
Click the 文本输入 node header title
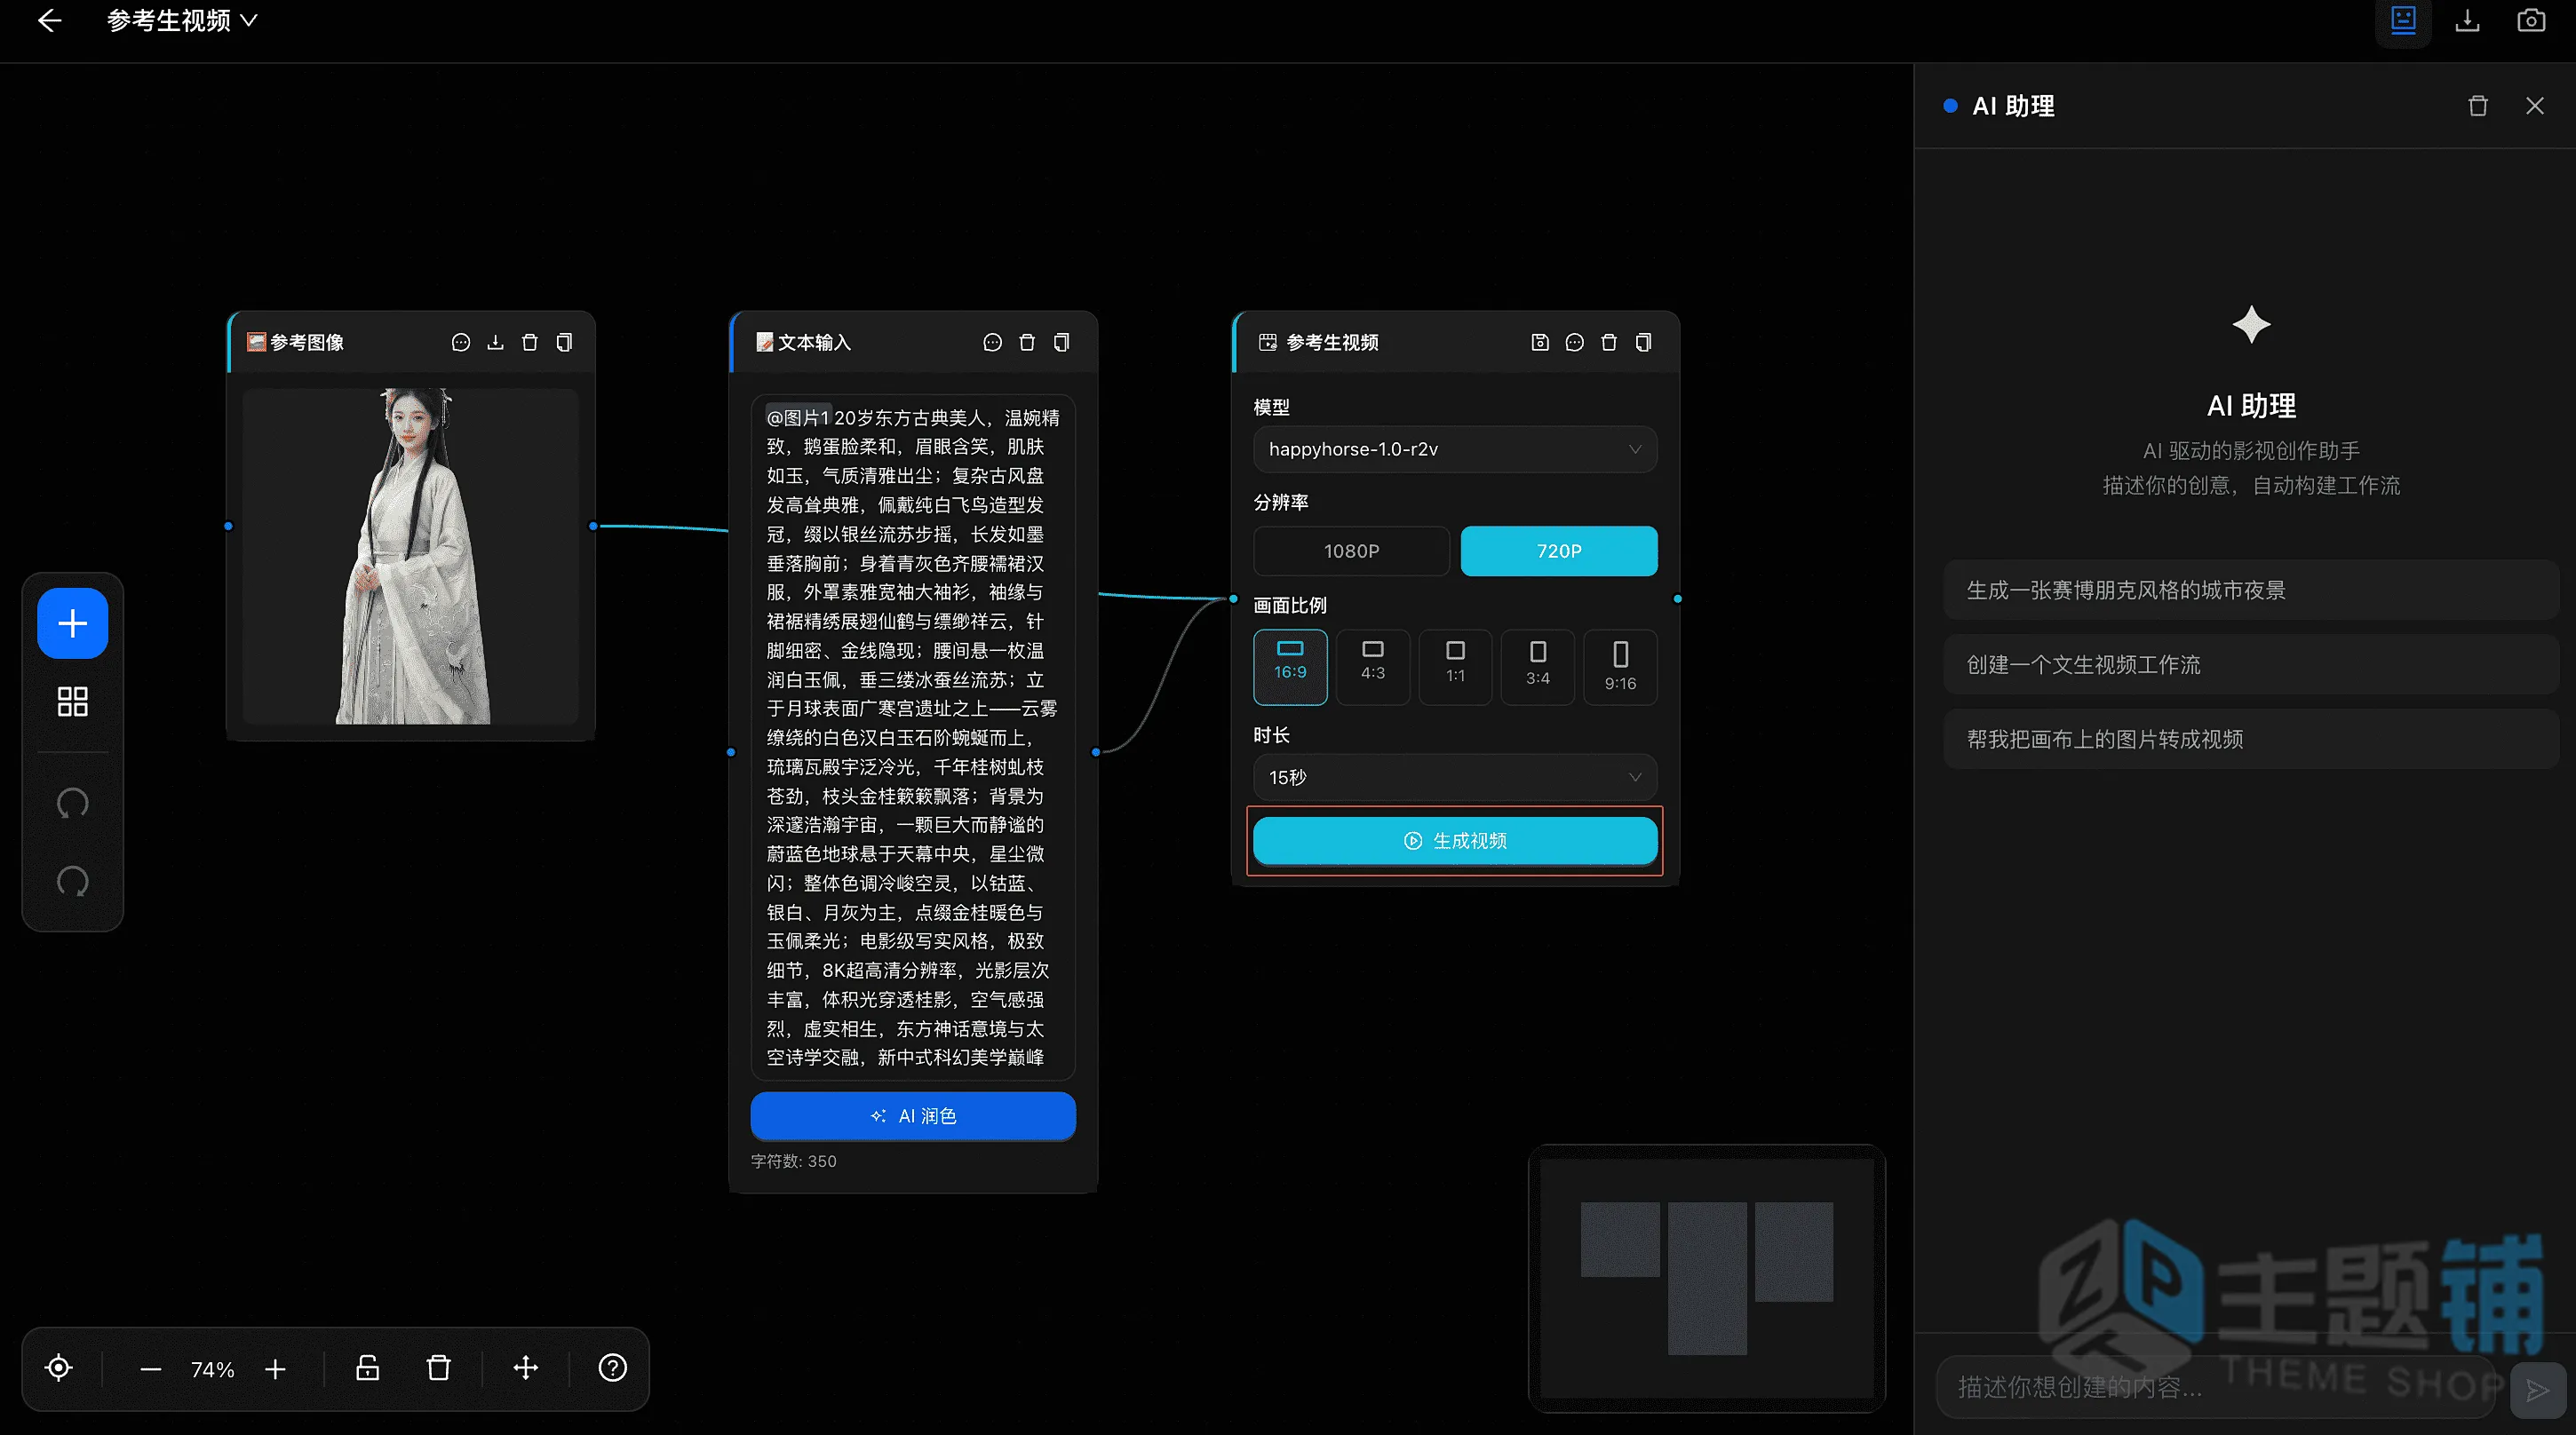click(x=814, y=343)
